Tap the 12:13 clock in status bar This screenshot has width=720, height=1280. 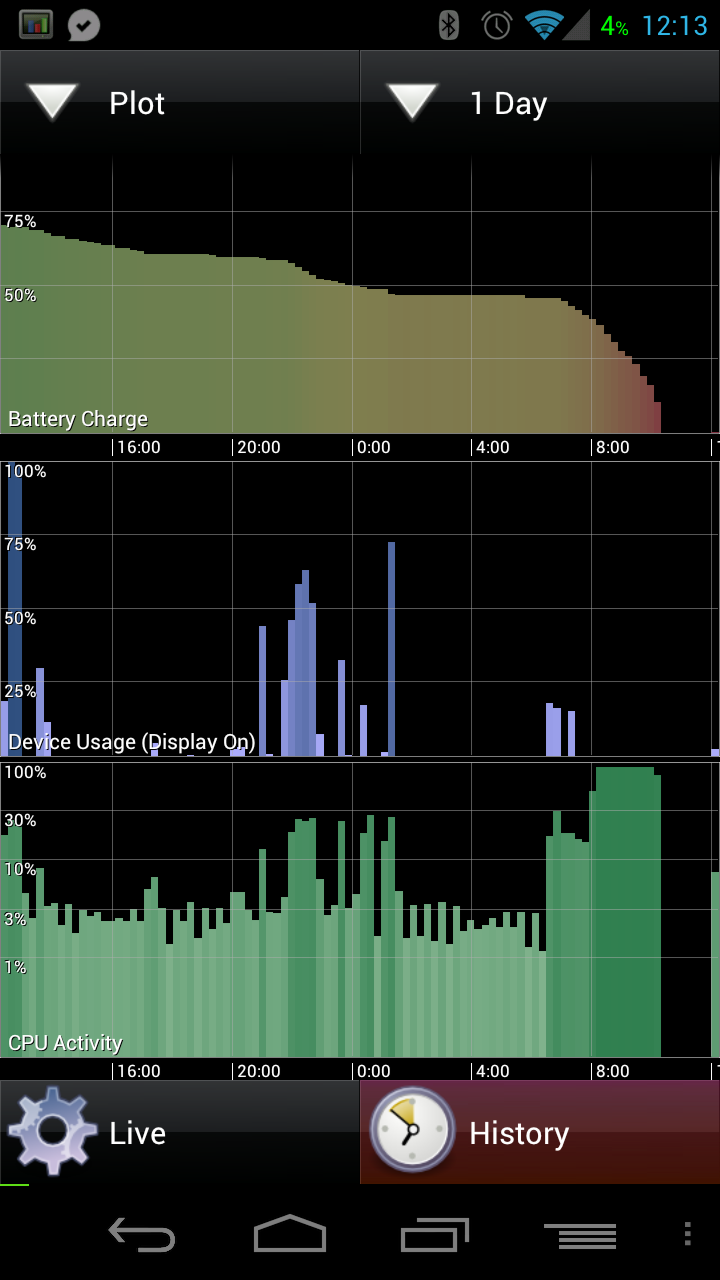click(x=675, y=26)
